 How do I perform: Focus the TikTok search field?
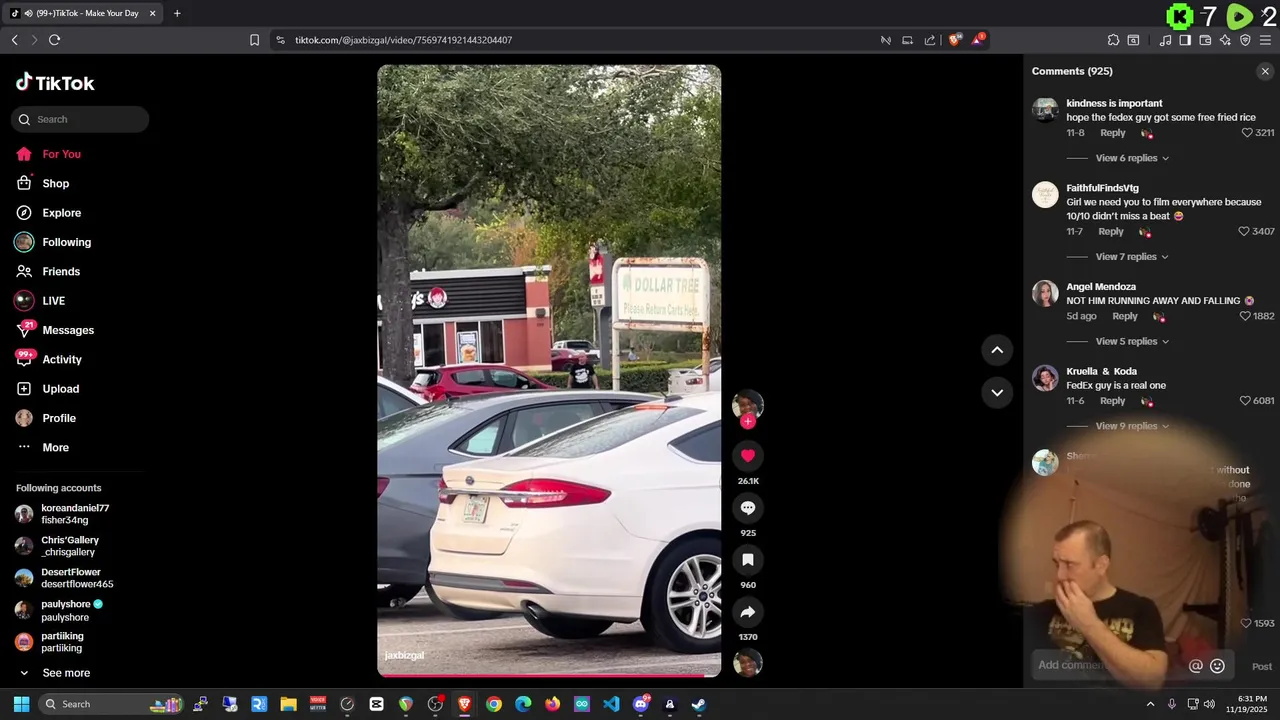point(80,119)
